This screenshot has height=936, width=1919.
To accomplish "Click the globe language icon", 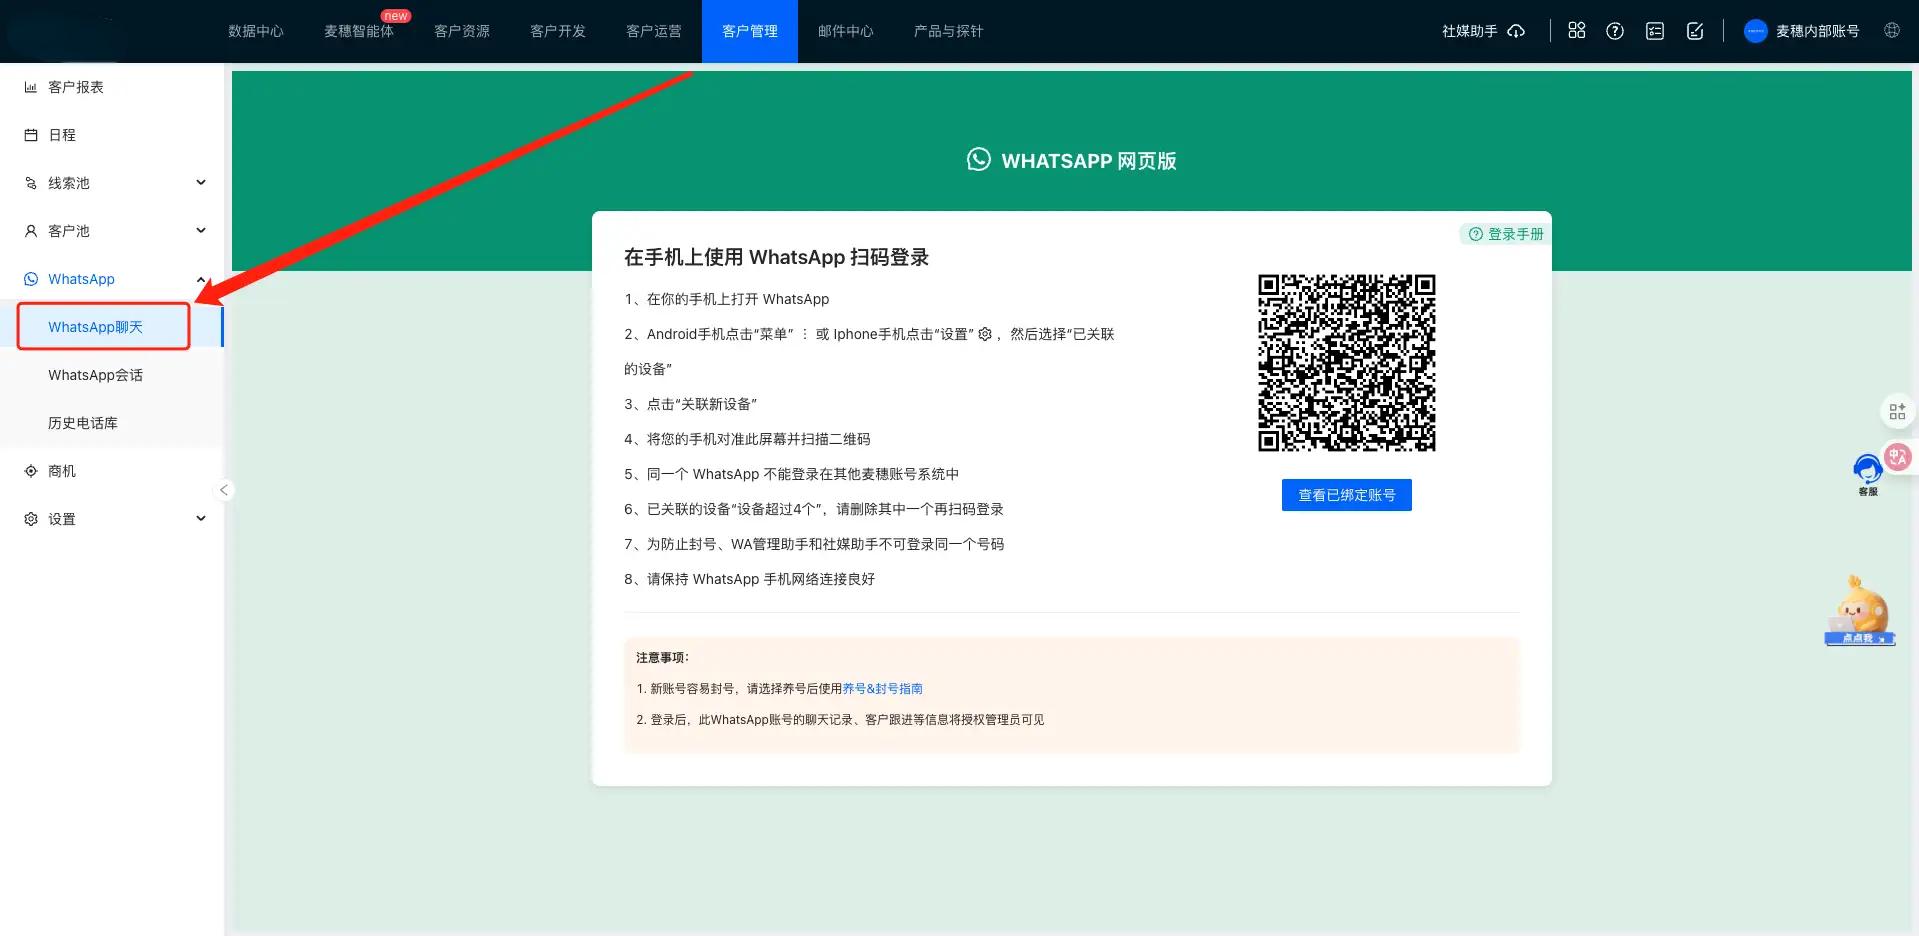I will [1891, 31].
